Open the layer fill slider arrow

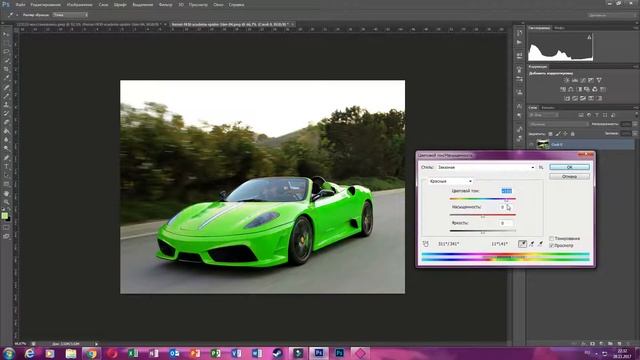635,133
